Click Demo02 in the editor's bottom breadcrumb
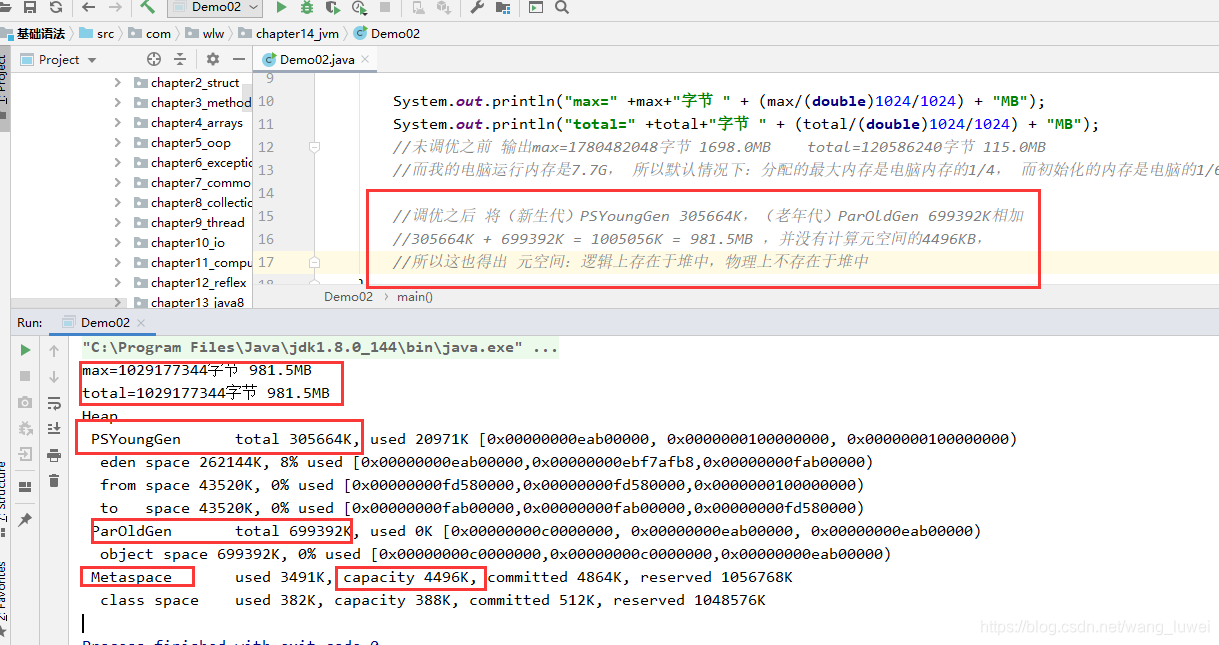 348,297
